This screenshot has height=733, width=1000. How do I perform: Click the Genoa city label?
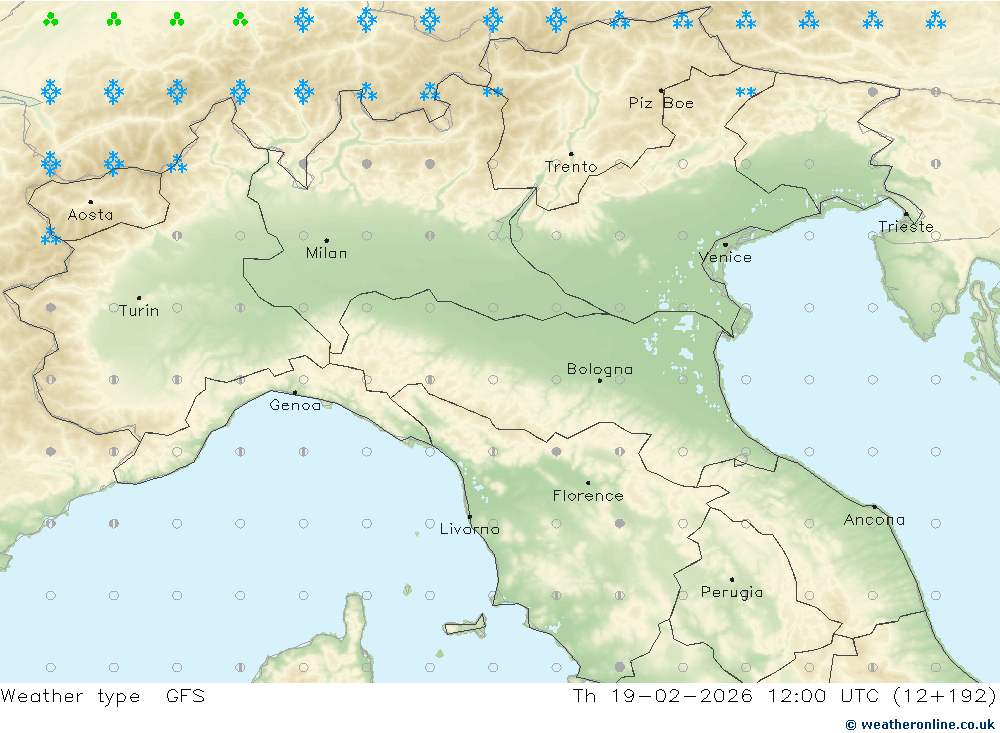point(295,405)
